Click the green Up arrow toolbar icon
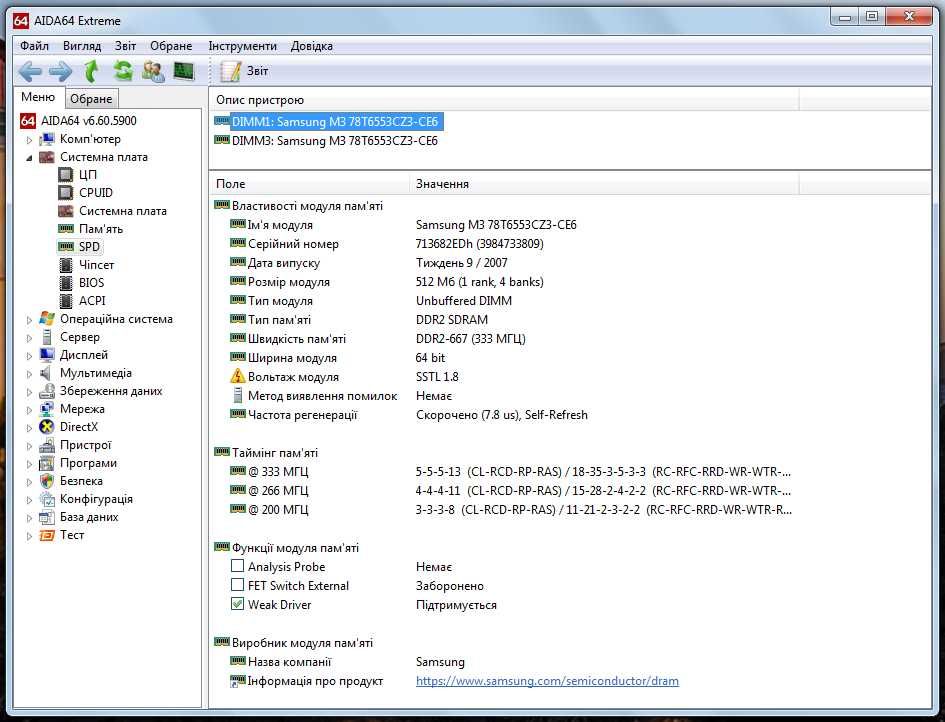This screenshot has width=945, height=722. (92, 71)
